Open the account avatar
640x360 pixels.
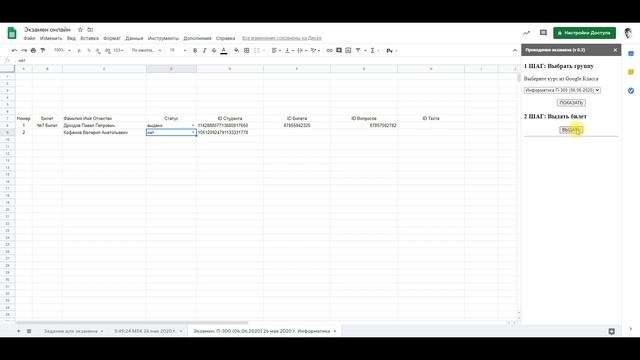click(628, 33)
